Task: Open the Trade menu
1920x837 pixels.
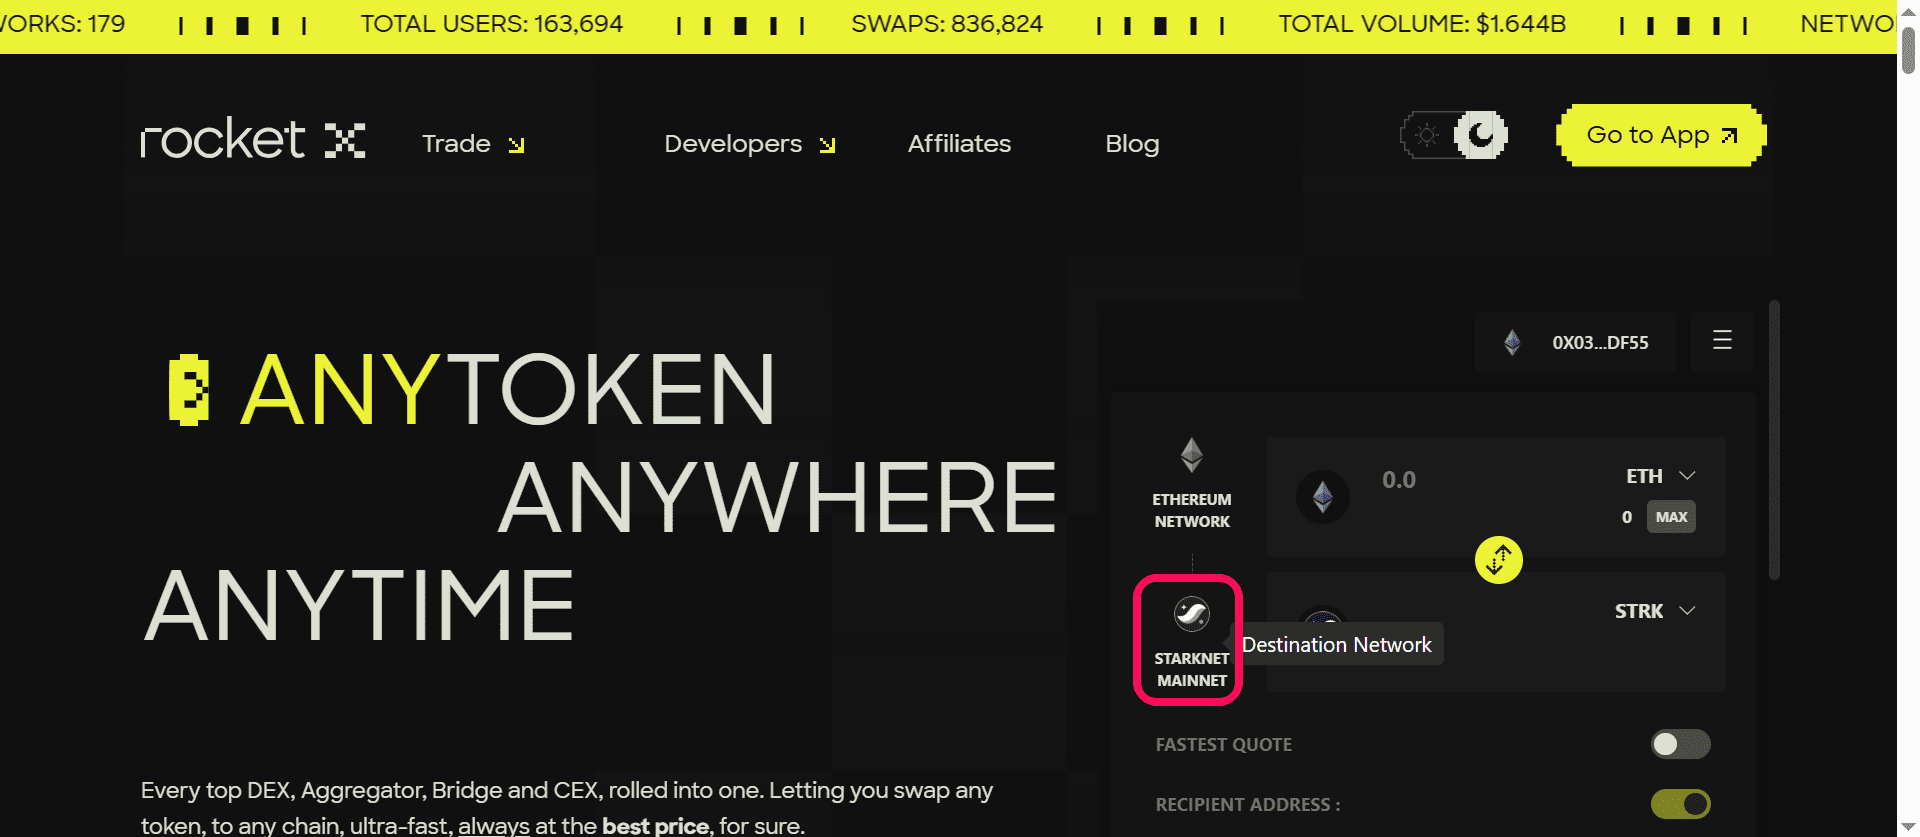Action: [473, 144]
